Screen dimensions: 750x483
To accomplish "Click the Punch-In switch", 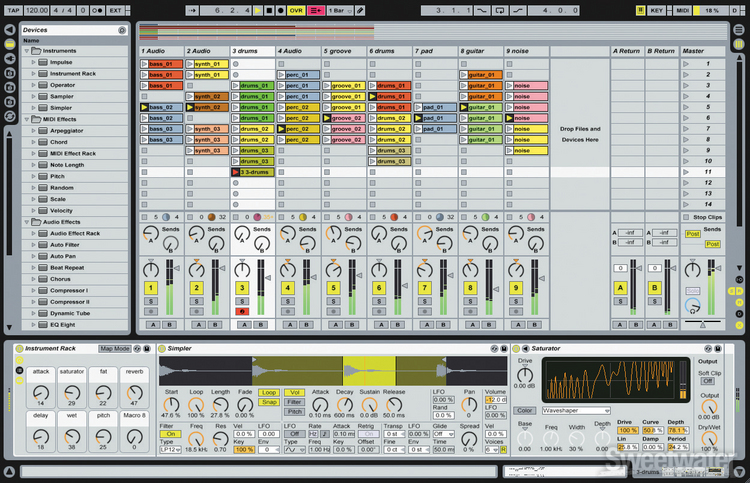I will click(482, 10).
